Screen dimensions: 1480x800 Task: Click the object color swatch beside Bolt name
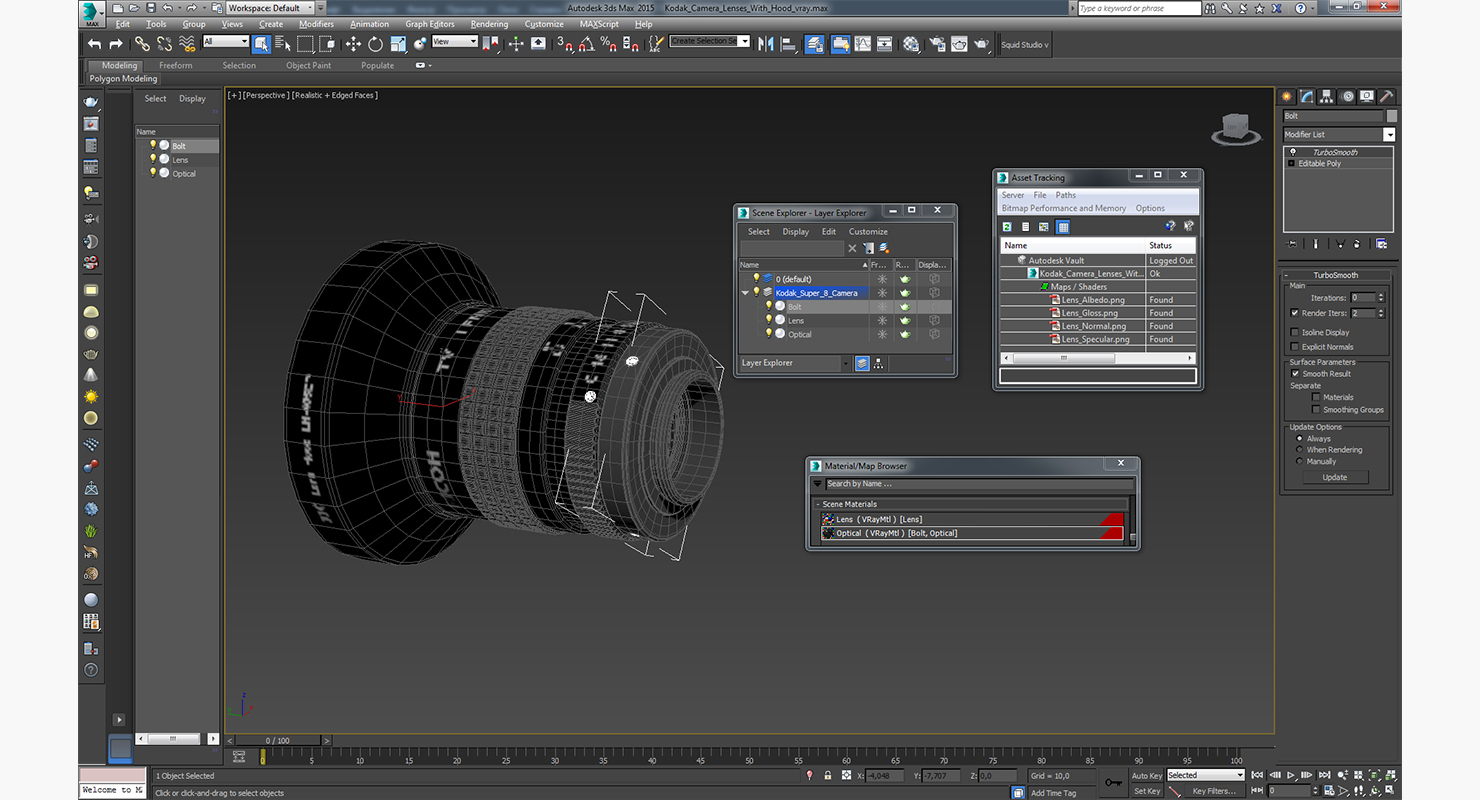(1392, 116)
